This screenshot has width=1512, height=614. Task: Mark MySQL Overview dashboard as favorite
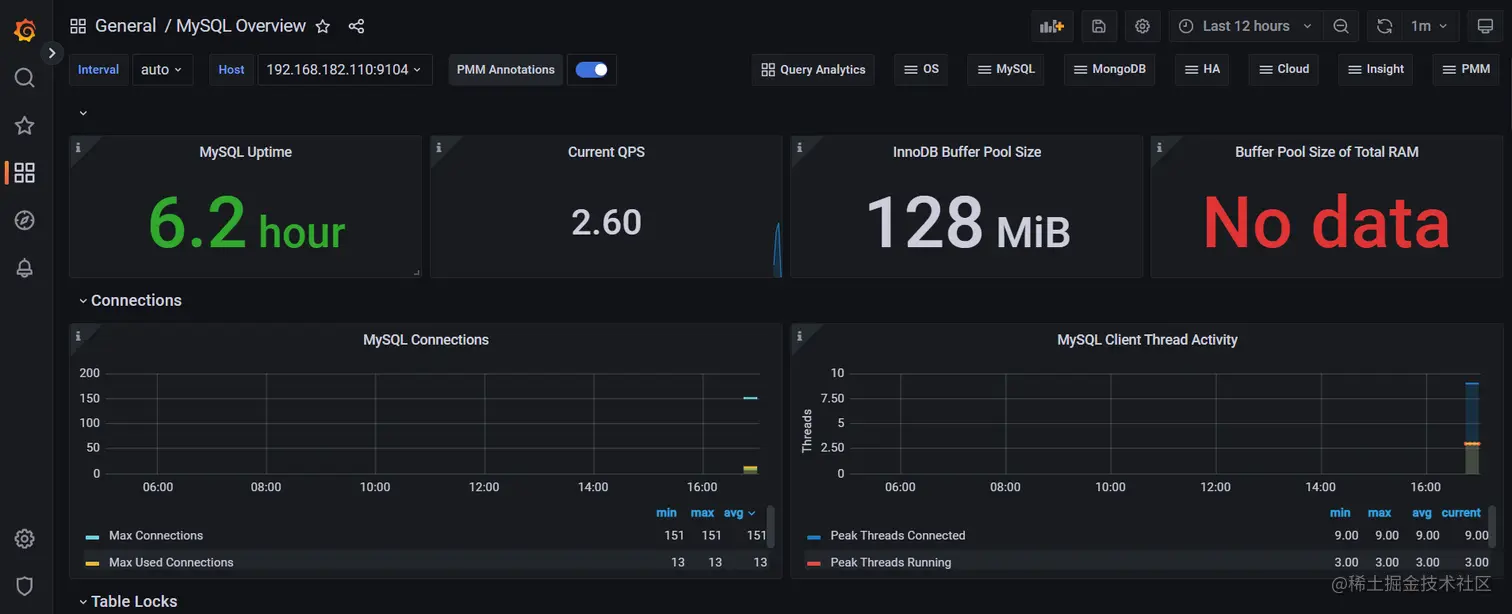coord(322,26)
